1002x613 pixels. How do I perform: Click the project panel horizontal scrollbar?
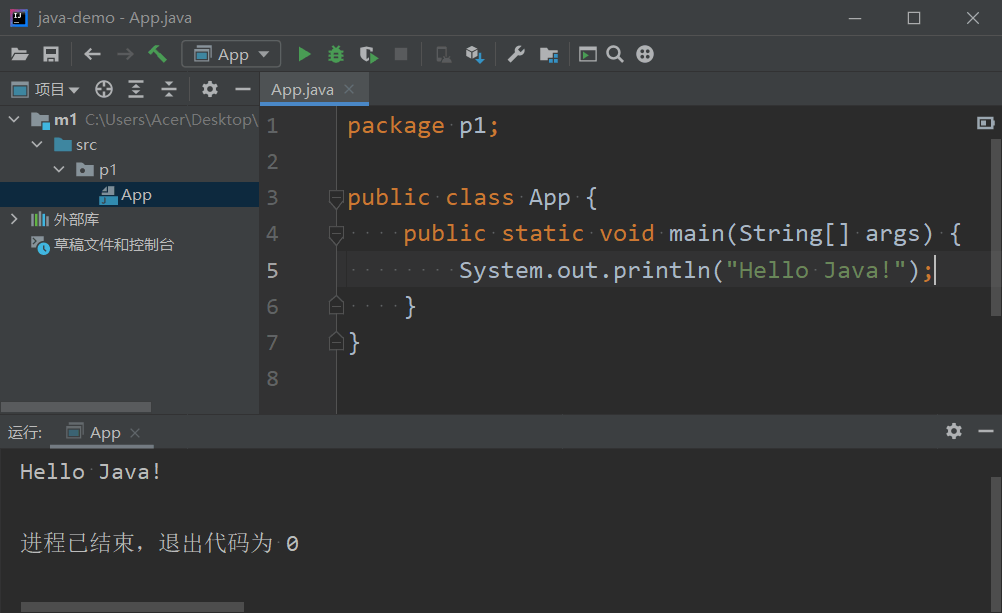tap(76, 407)
